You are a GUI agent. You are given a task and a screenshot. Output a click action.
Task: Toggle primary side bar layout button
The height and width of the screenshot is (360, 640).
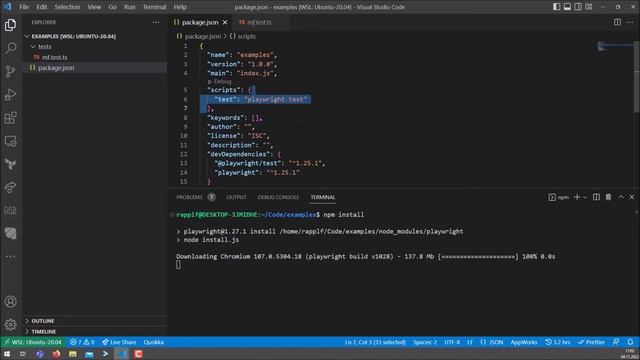556,7
